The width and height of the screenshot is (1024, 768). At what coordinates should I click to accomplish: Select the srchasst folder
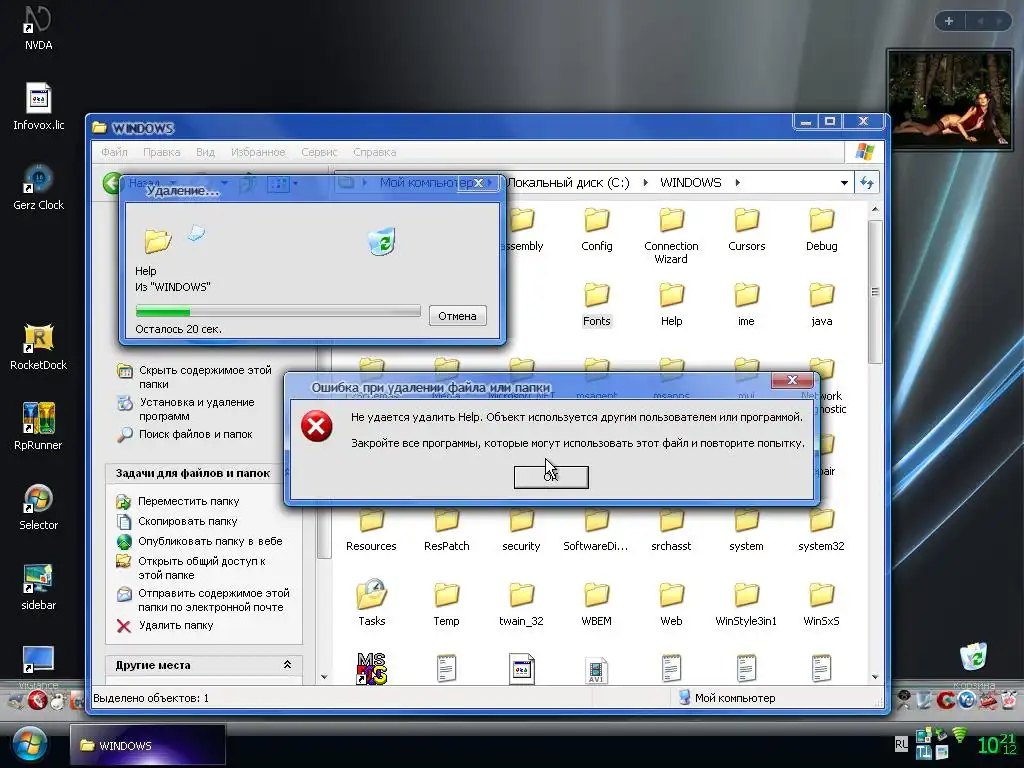point(671,530)
